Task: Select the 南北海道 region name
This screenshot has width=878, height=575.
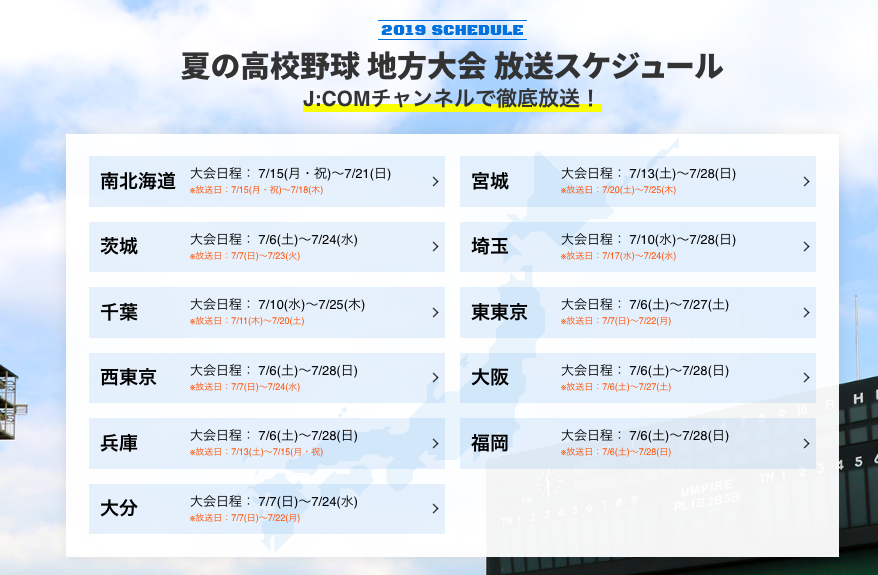Action: coord(138,181)
